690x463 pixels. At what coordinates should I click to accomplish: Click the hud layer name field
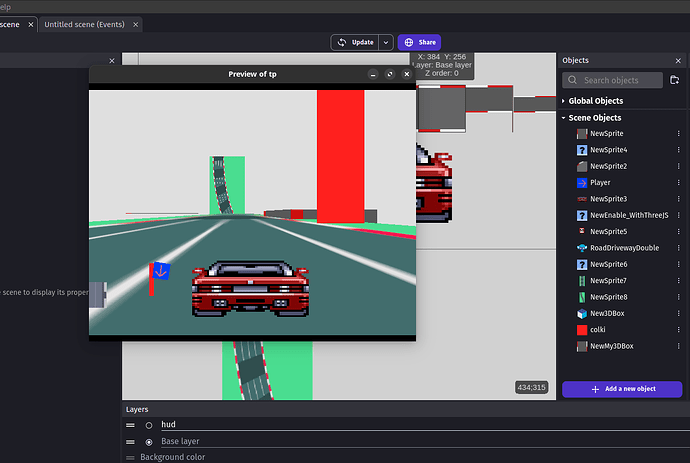point(425,425)
